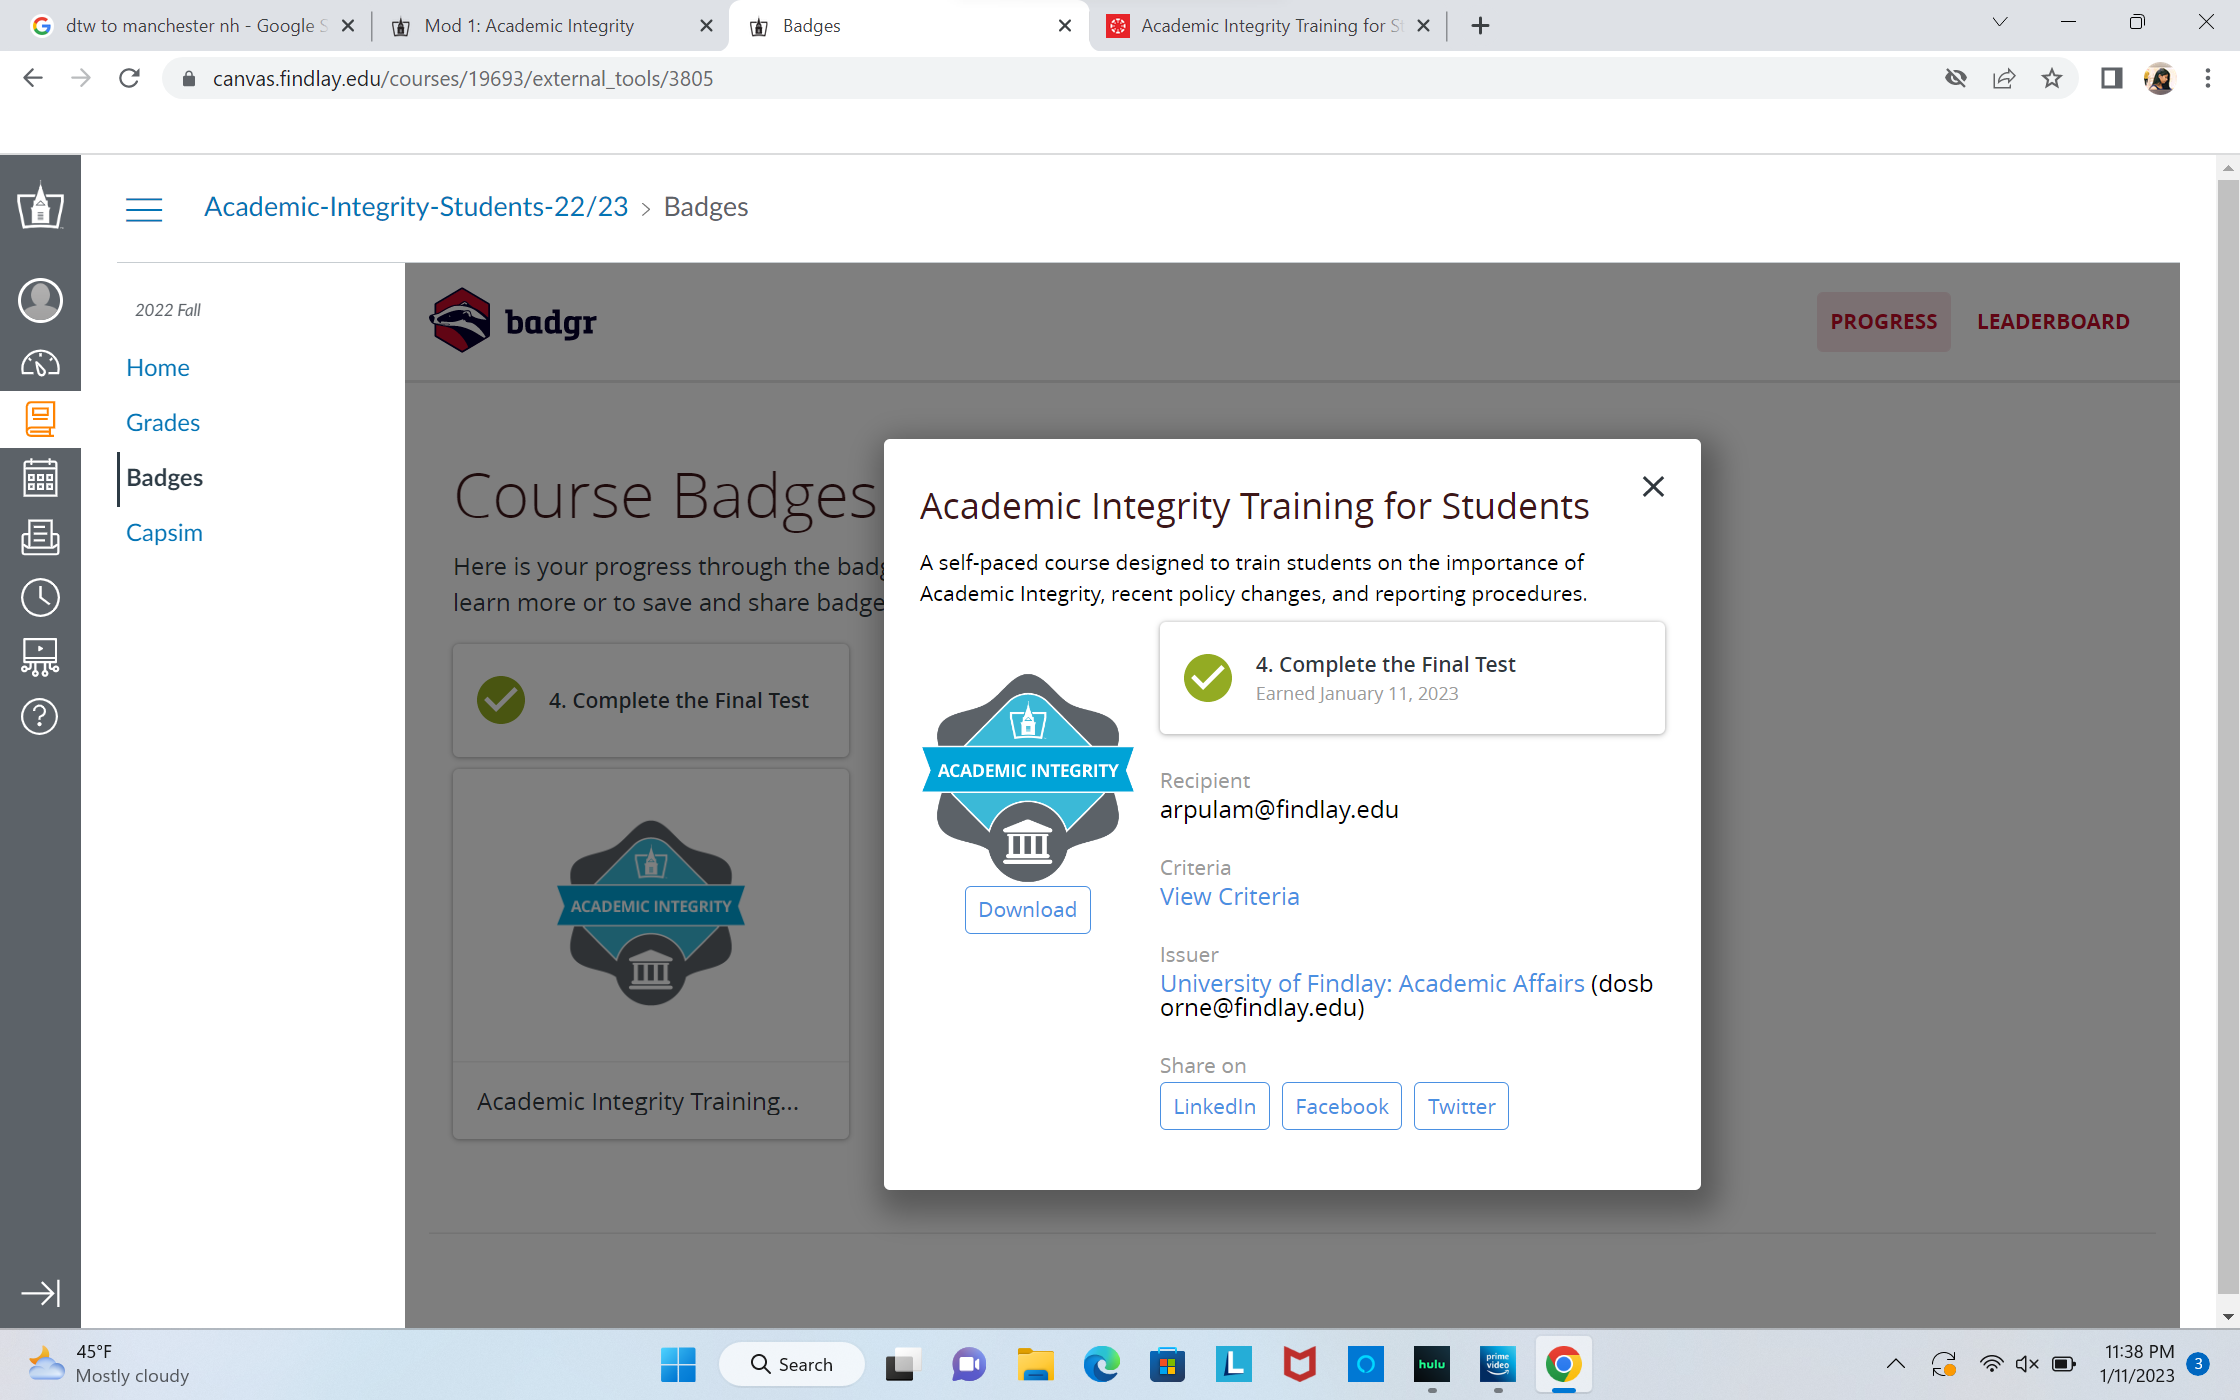The height and width of the screenshot is (1400, 2240).
Task: Open Inbox icon in Canvas sidebar
Action: coord(40,537)
